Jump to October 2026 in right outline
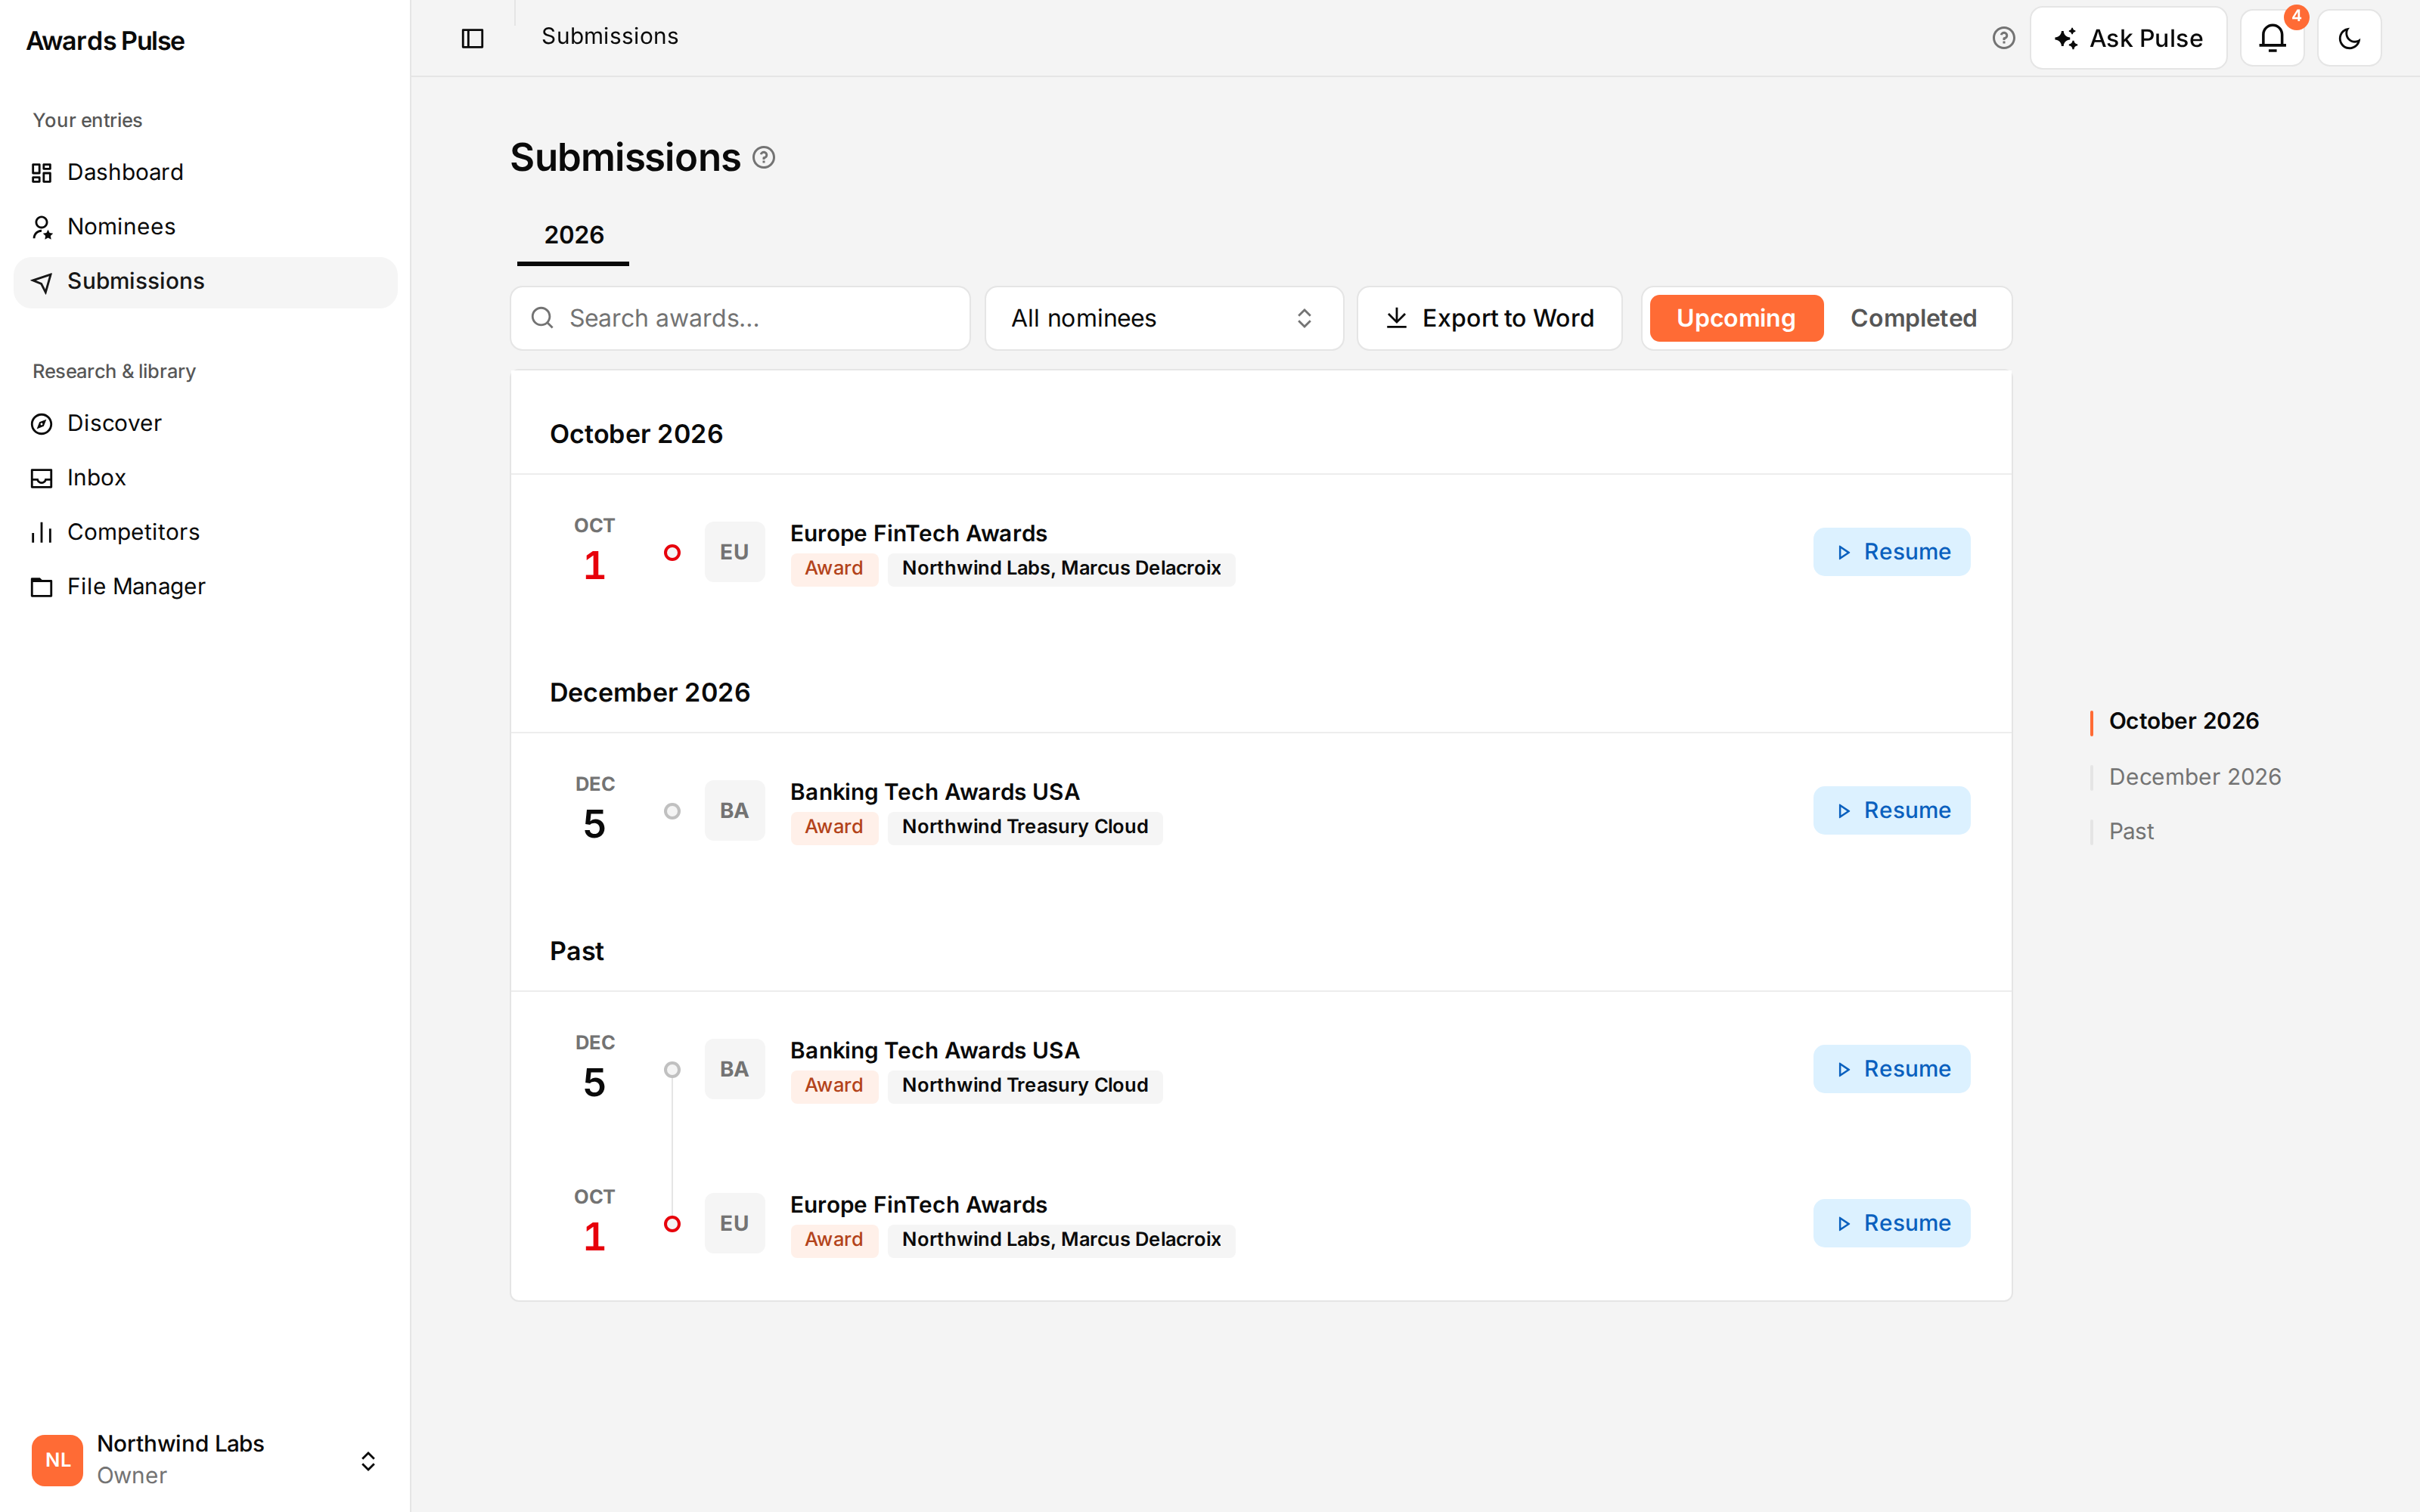The image size is (2420, 1512). [2183, 721]
